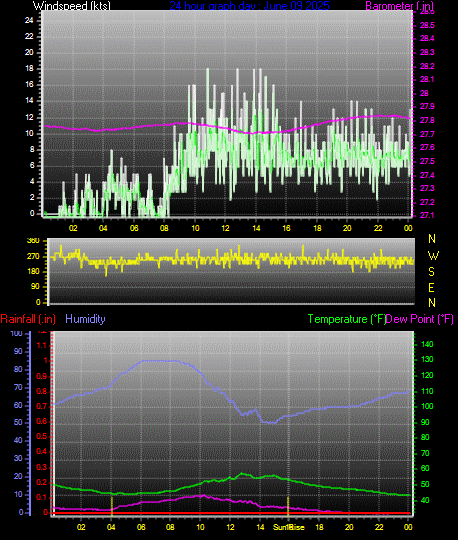The image size is (458, 540).
Task: Click the "0.3" rainfall scale value
Action: click(42, 467)
